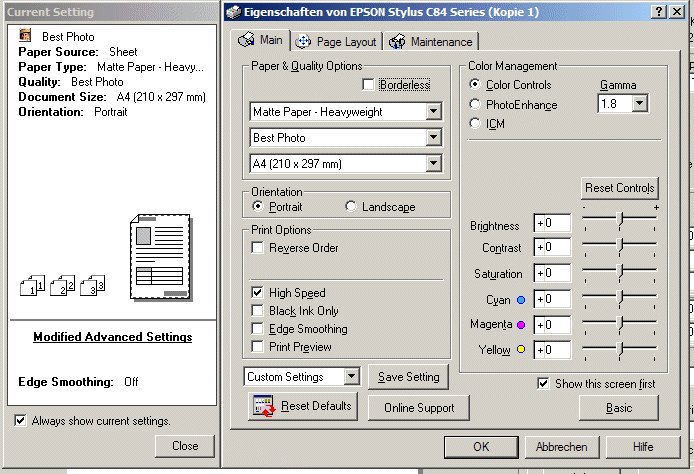Click the third collate pages icon
The width and height of the screenshot is (694, 474).
click(x=93, y=285)
